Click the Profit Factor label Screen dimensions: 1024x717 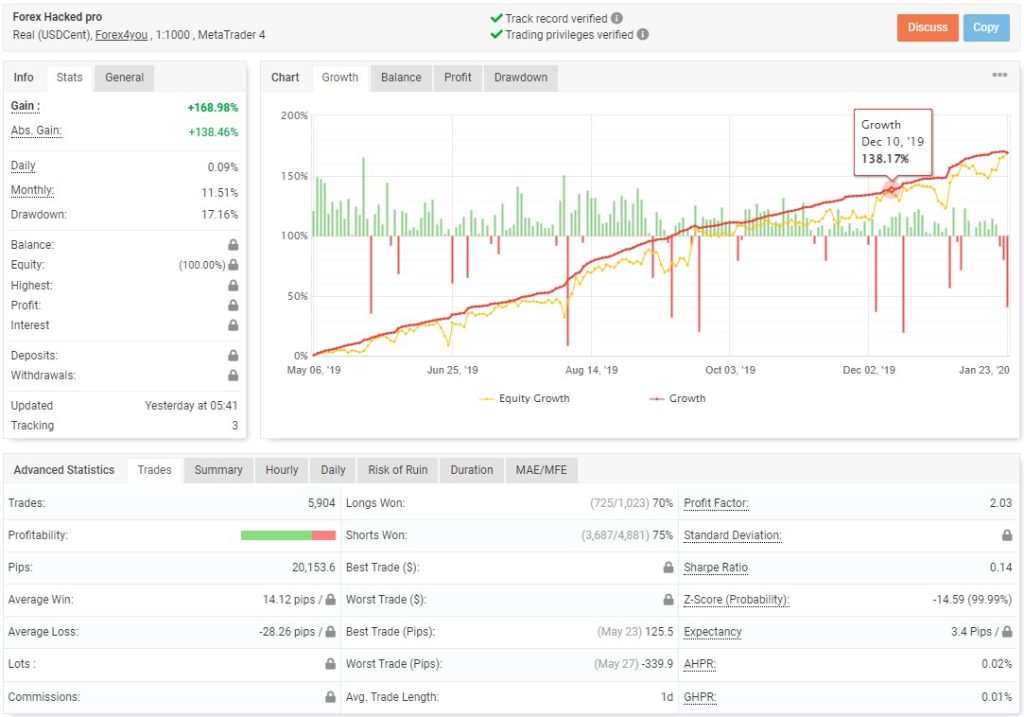click(716, 503)
